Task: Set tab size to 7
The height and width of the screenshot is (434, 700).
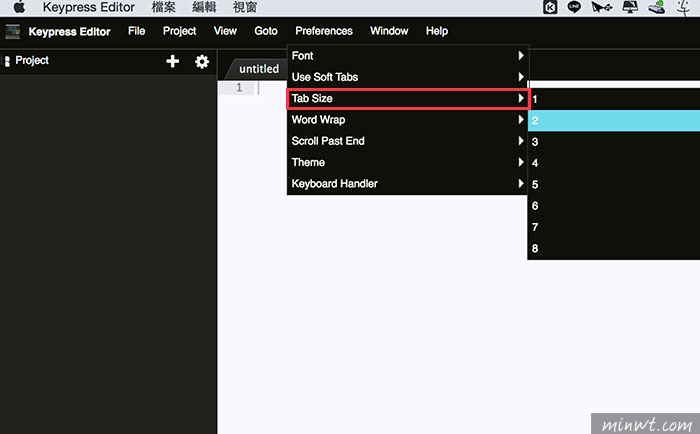Action: [x=614, y=227]
